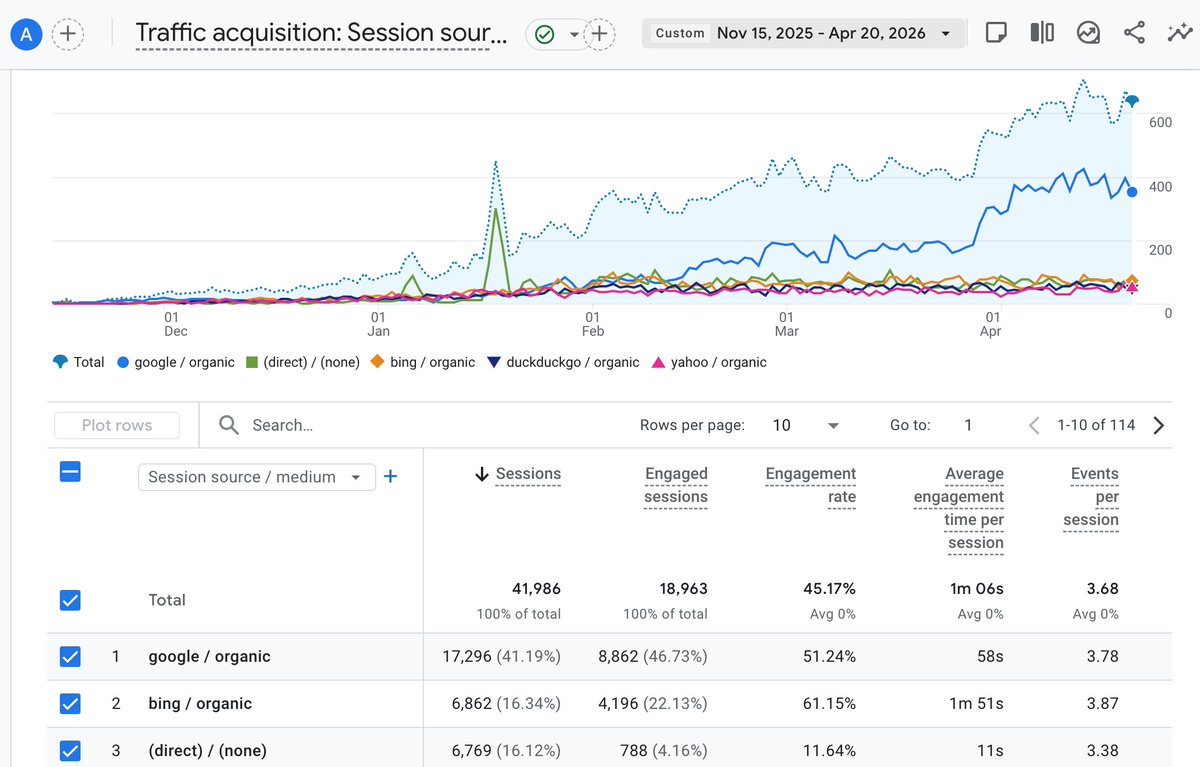Go to the next page of rows
The height and width of the screenshot is (767, 1200).
pos(1159,425)
